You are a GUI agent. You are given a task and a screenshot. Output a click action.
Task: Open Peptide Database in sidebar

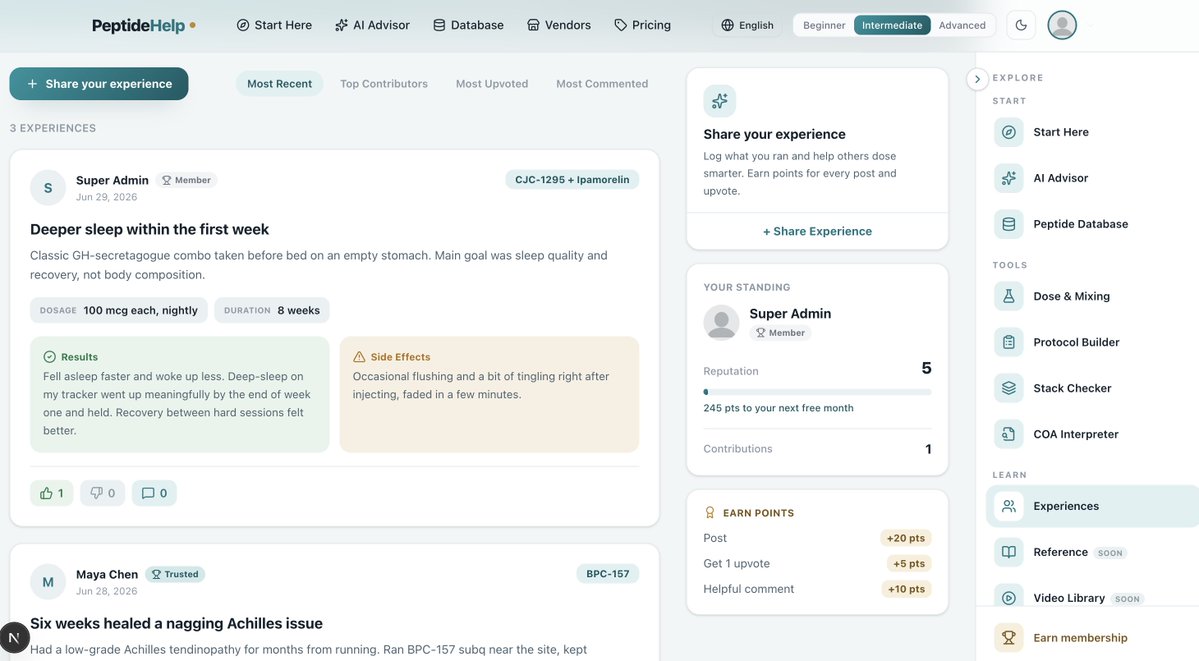1092,224
